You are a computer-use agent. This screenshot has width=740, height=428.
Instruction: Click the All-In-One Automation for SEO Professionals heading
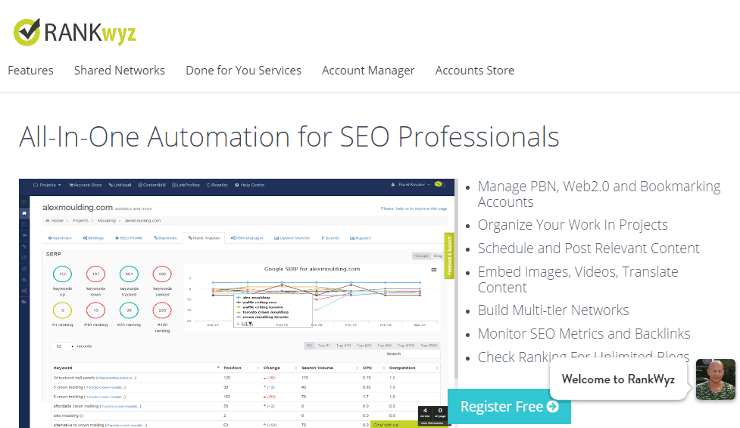289,137
